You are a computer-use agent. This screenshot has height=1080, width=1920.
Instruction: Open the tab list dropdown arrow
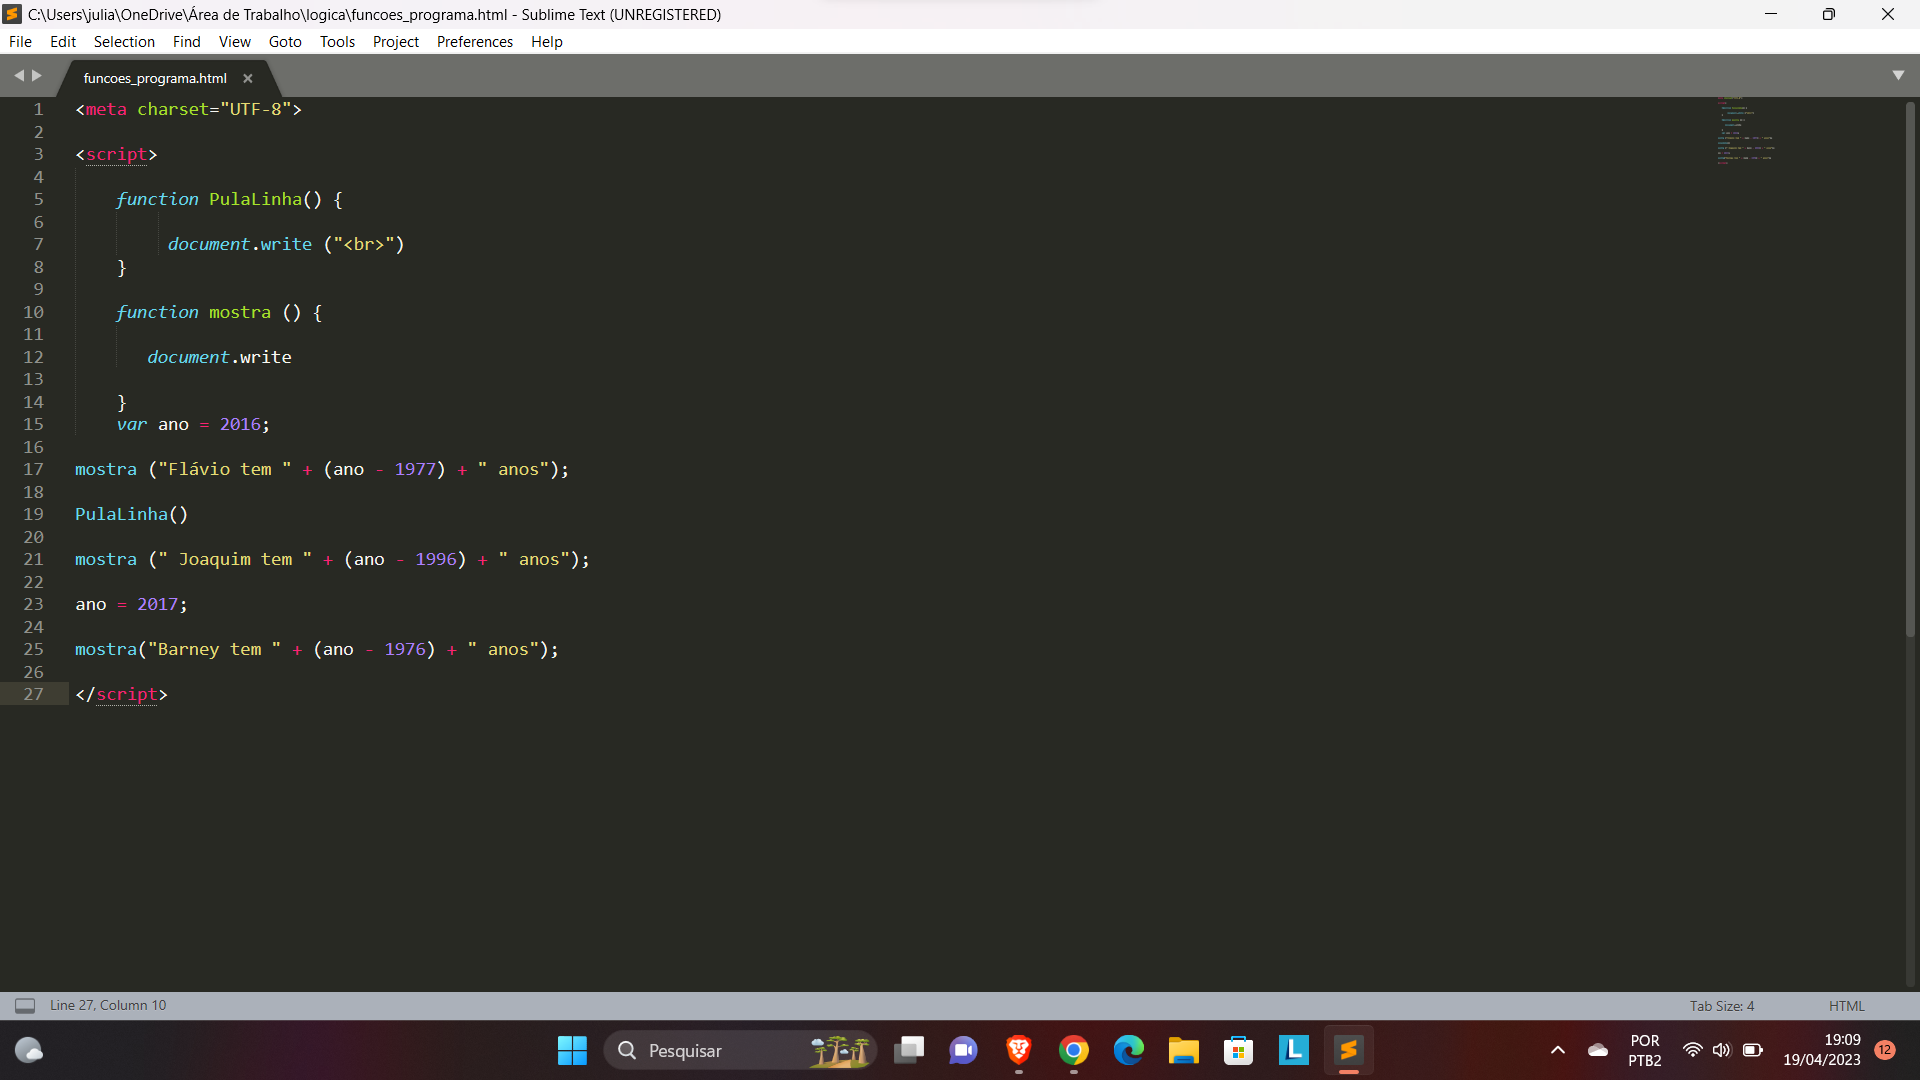tap(1898, 76)
